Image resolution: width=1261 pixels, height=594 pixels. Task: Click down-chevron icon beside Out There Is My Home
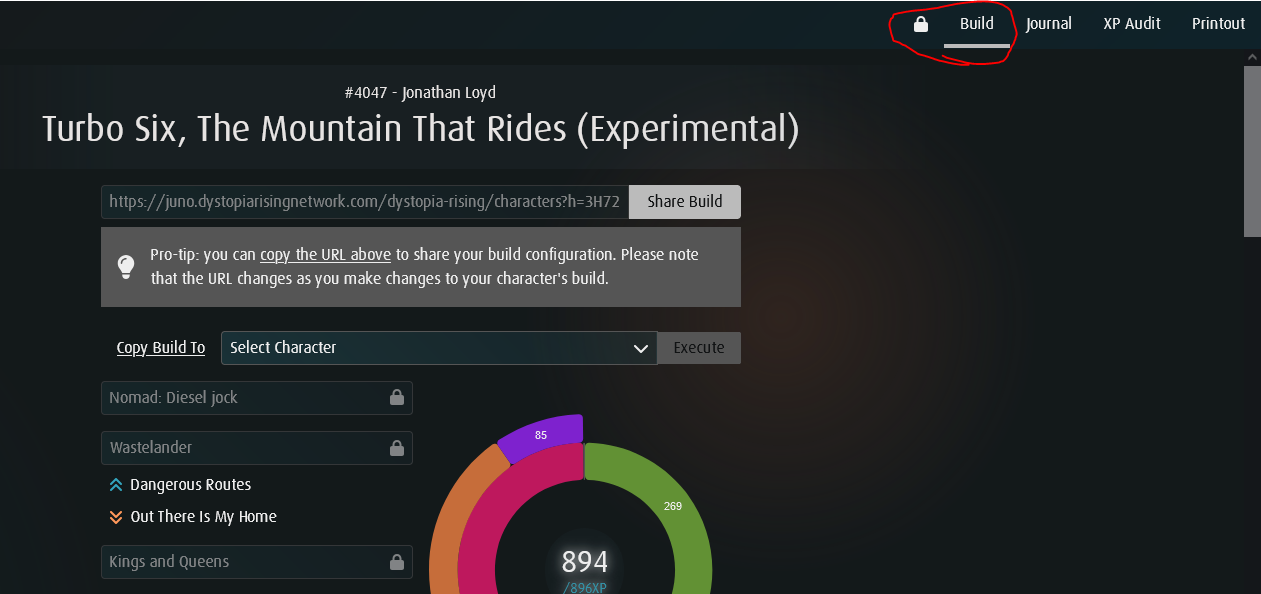pyautogui.click(x=116, y=517)
